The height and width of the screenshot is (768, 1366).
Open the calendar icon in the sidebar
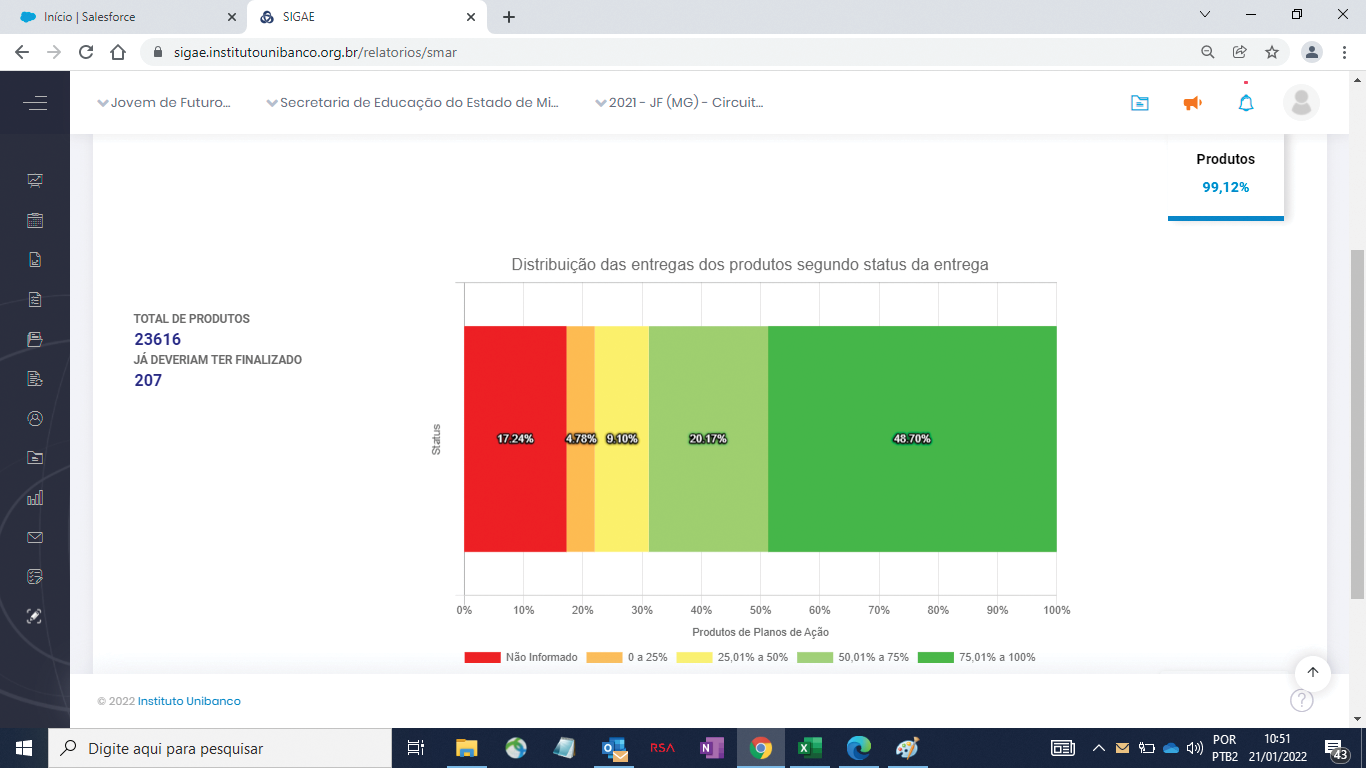pyautogui.click(x=35, y=221)
